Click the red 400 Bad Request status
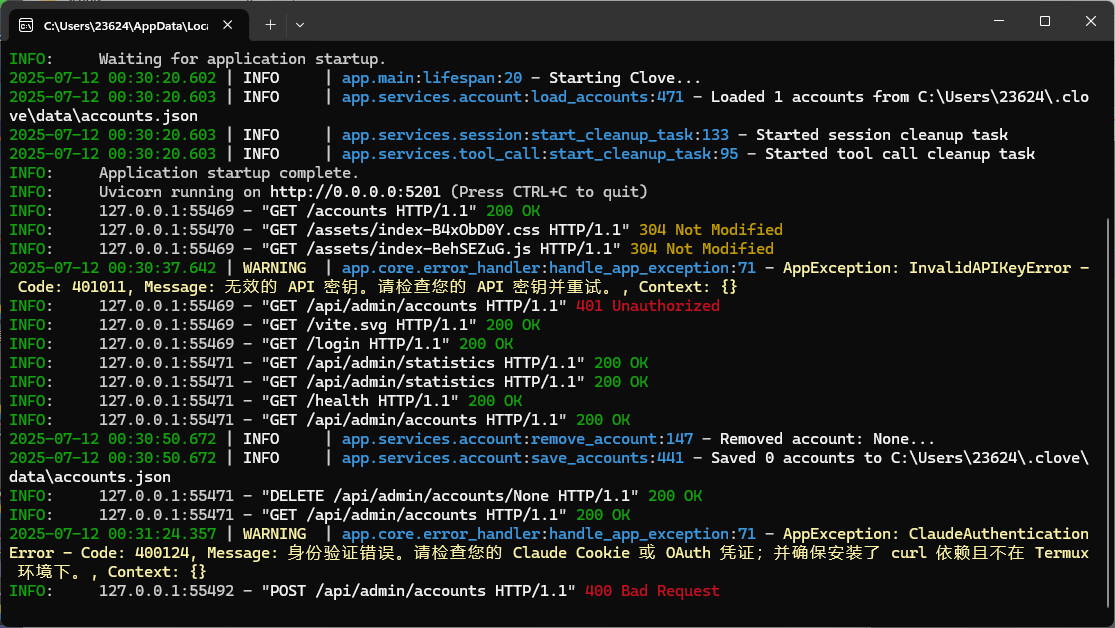 coord(651,591)
